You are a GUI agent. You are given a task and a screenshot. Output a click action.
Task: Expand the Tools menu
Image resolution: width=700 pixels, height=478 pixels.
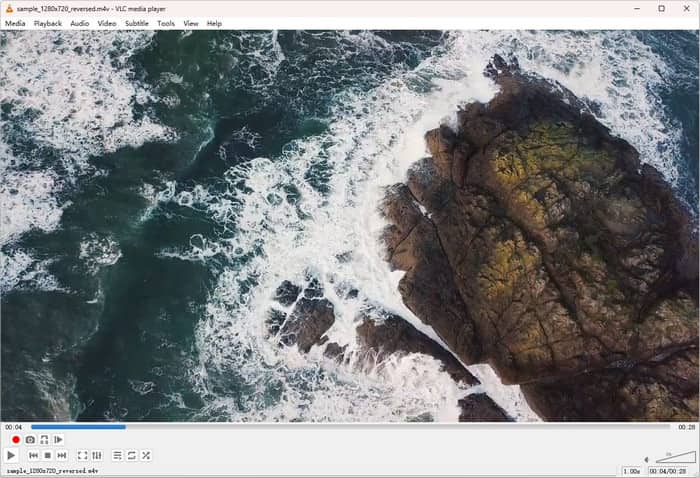(166, 23)
